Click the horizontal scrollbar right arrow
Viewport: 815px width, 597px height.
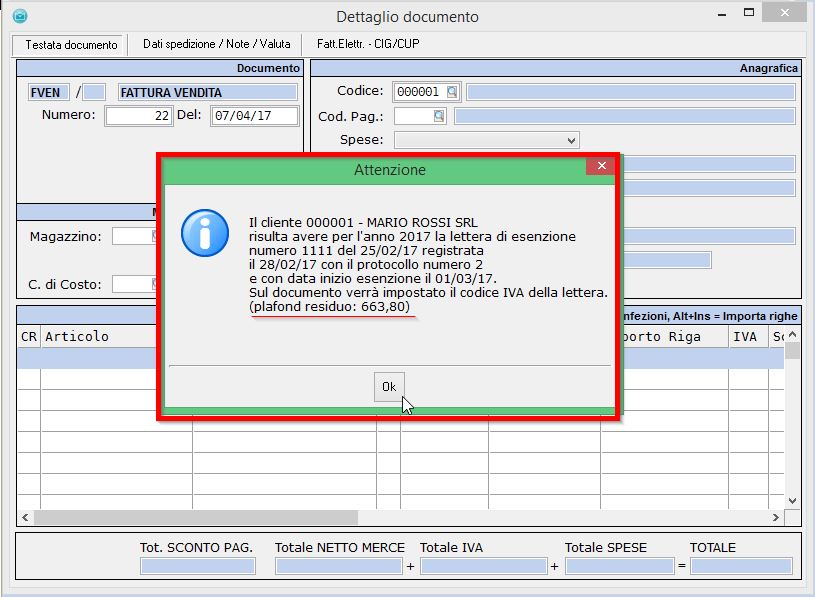click(x=775, y=518)
